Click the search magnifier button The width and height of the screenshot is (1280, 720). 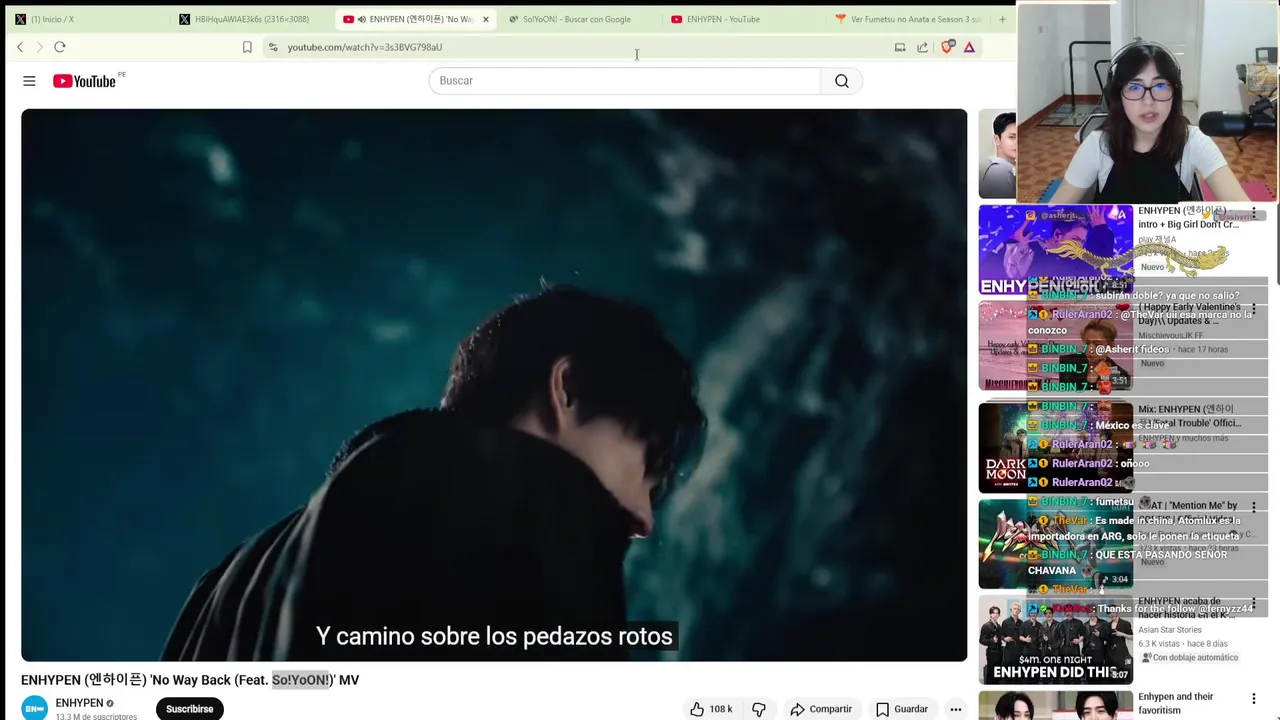(842, 81)
